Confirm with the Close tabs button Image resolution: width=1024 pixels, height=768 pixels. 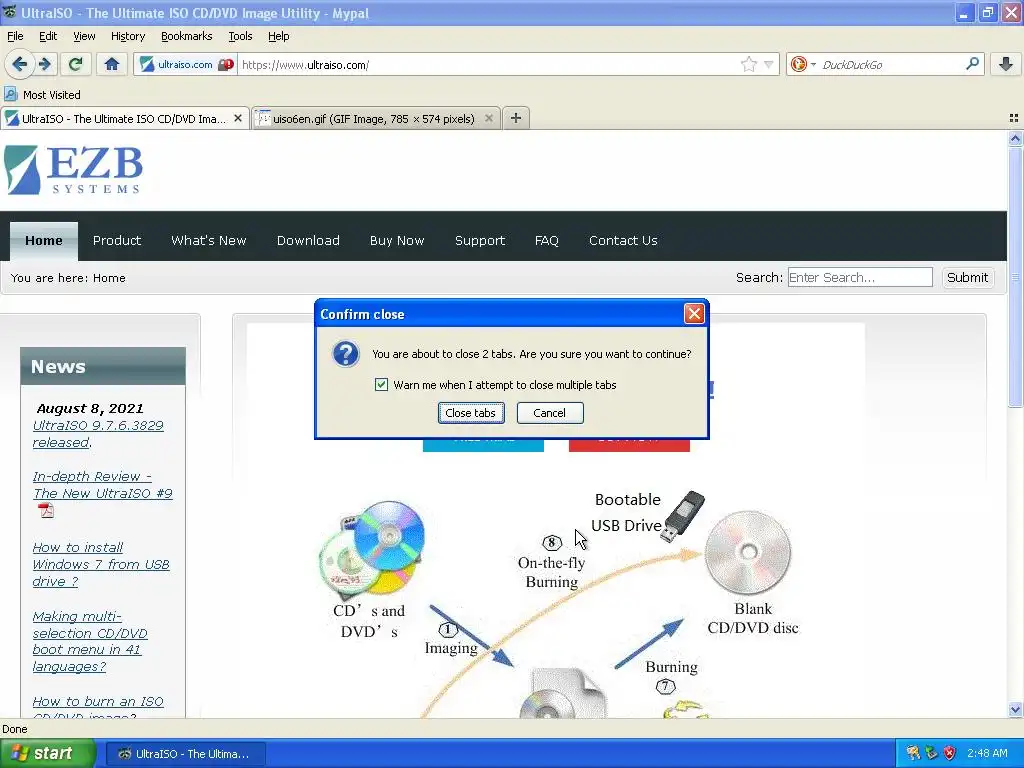(x=471, y=413)
